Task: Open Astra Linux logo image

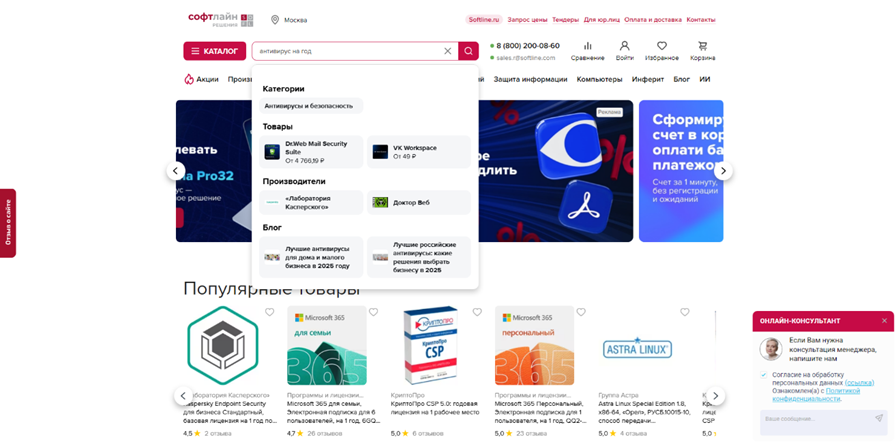Action: [638, 348]
